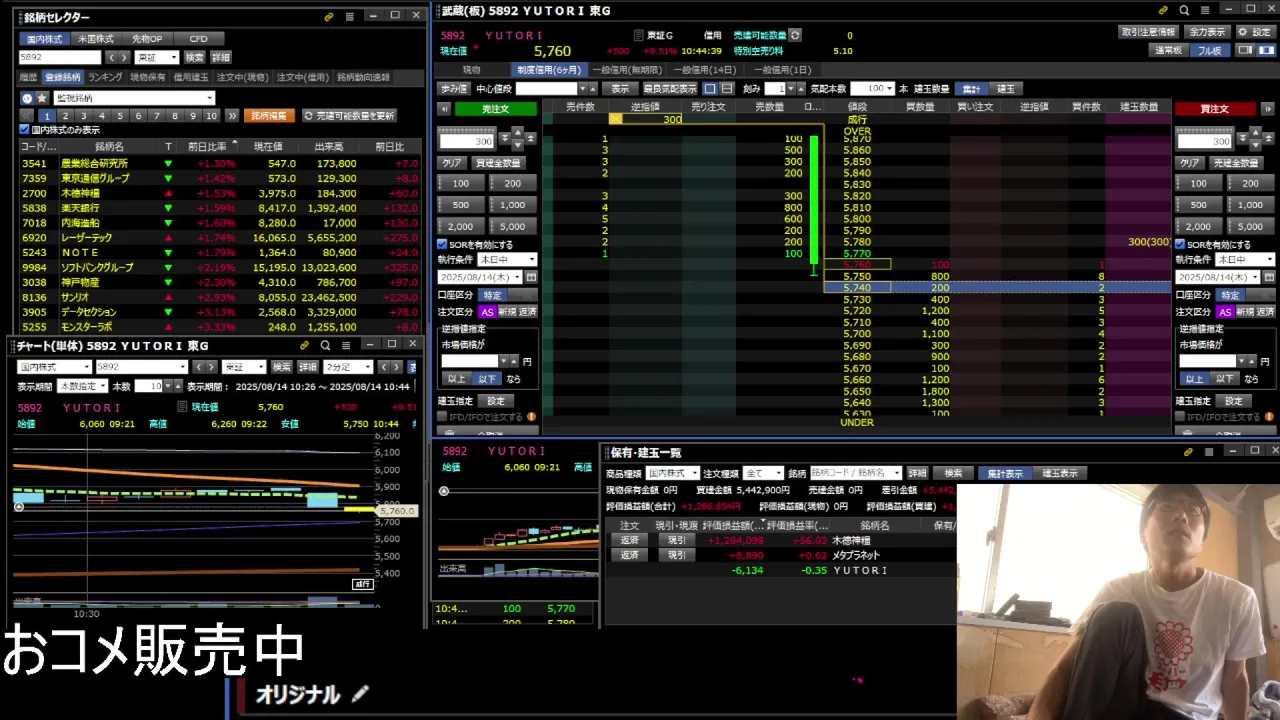Viewport: 1280px width, 720px height.
Task: Click the refresh 売建可能数量を更新 button
Action: (349, 116)
